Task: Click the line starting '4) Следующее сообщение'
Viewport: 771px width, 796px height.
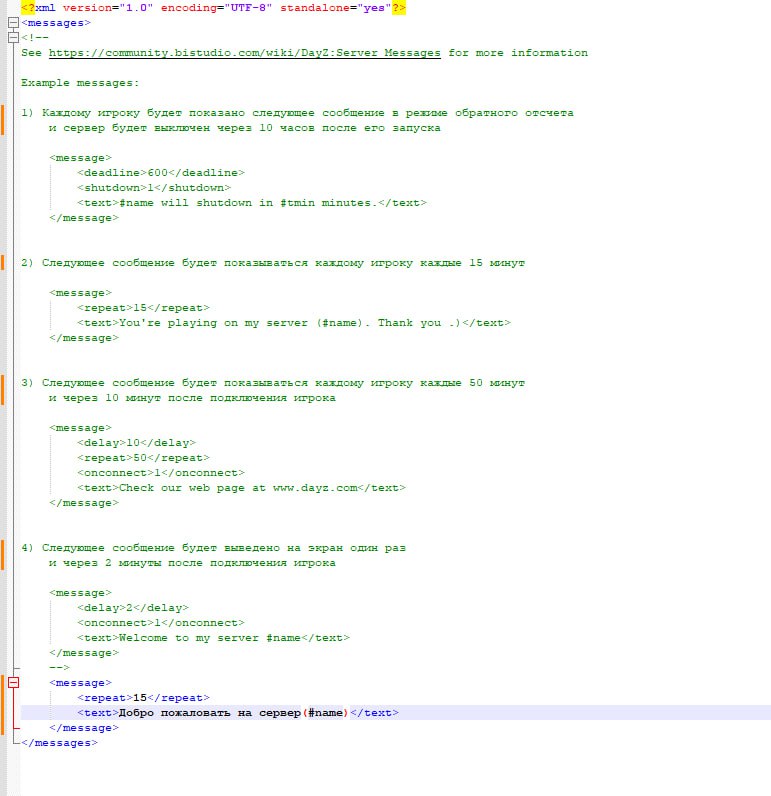Action: pos(214,548)
